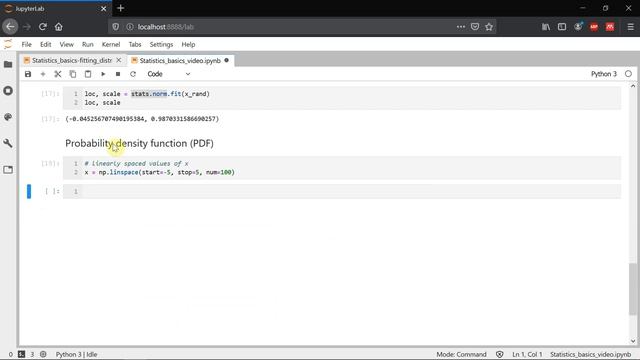Close the Statistics_basics-fitting_distr tab
This screenshot has width=640, height=360.
[x=119, y=60]
